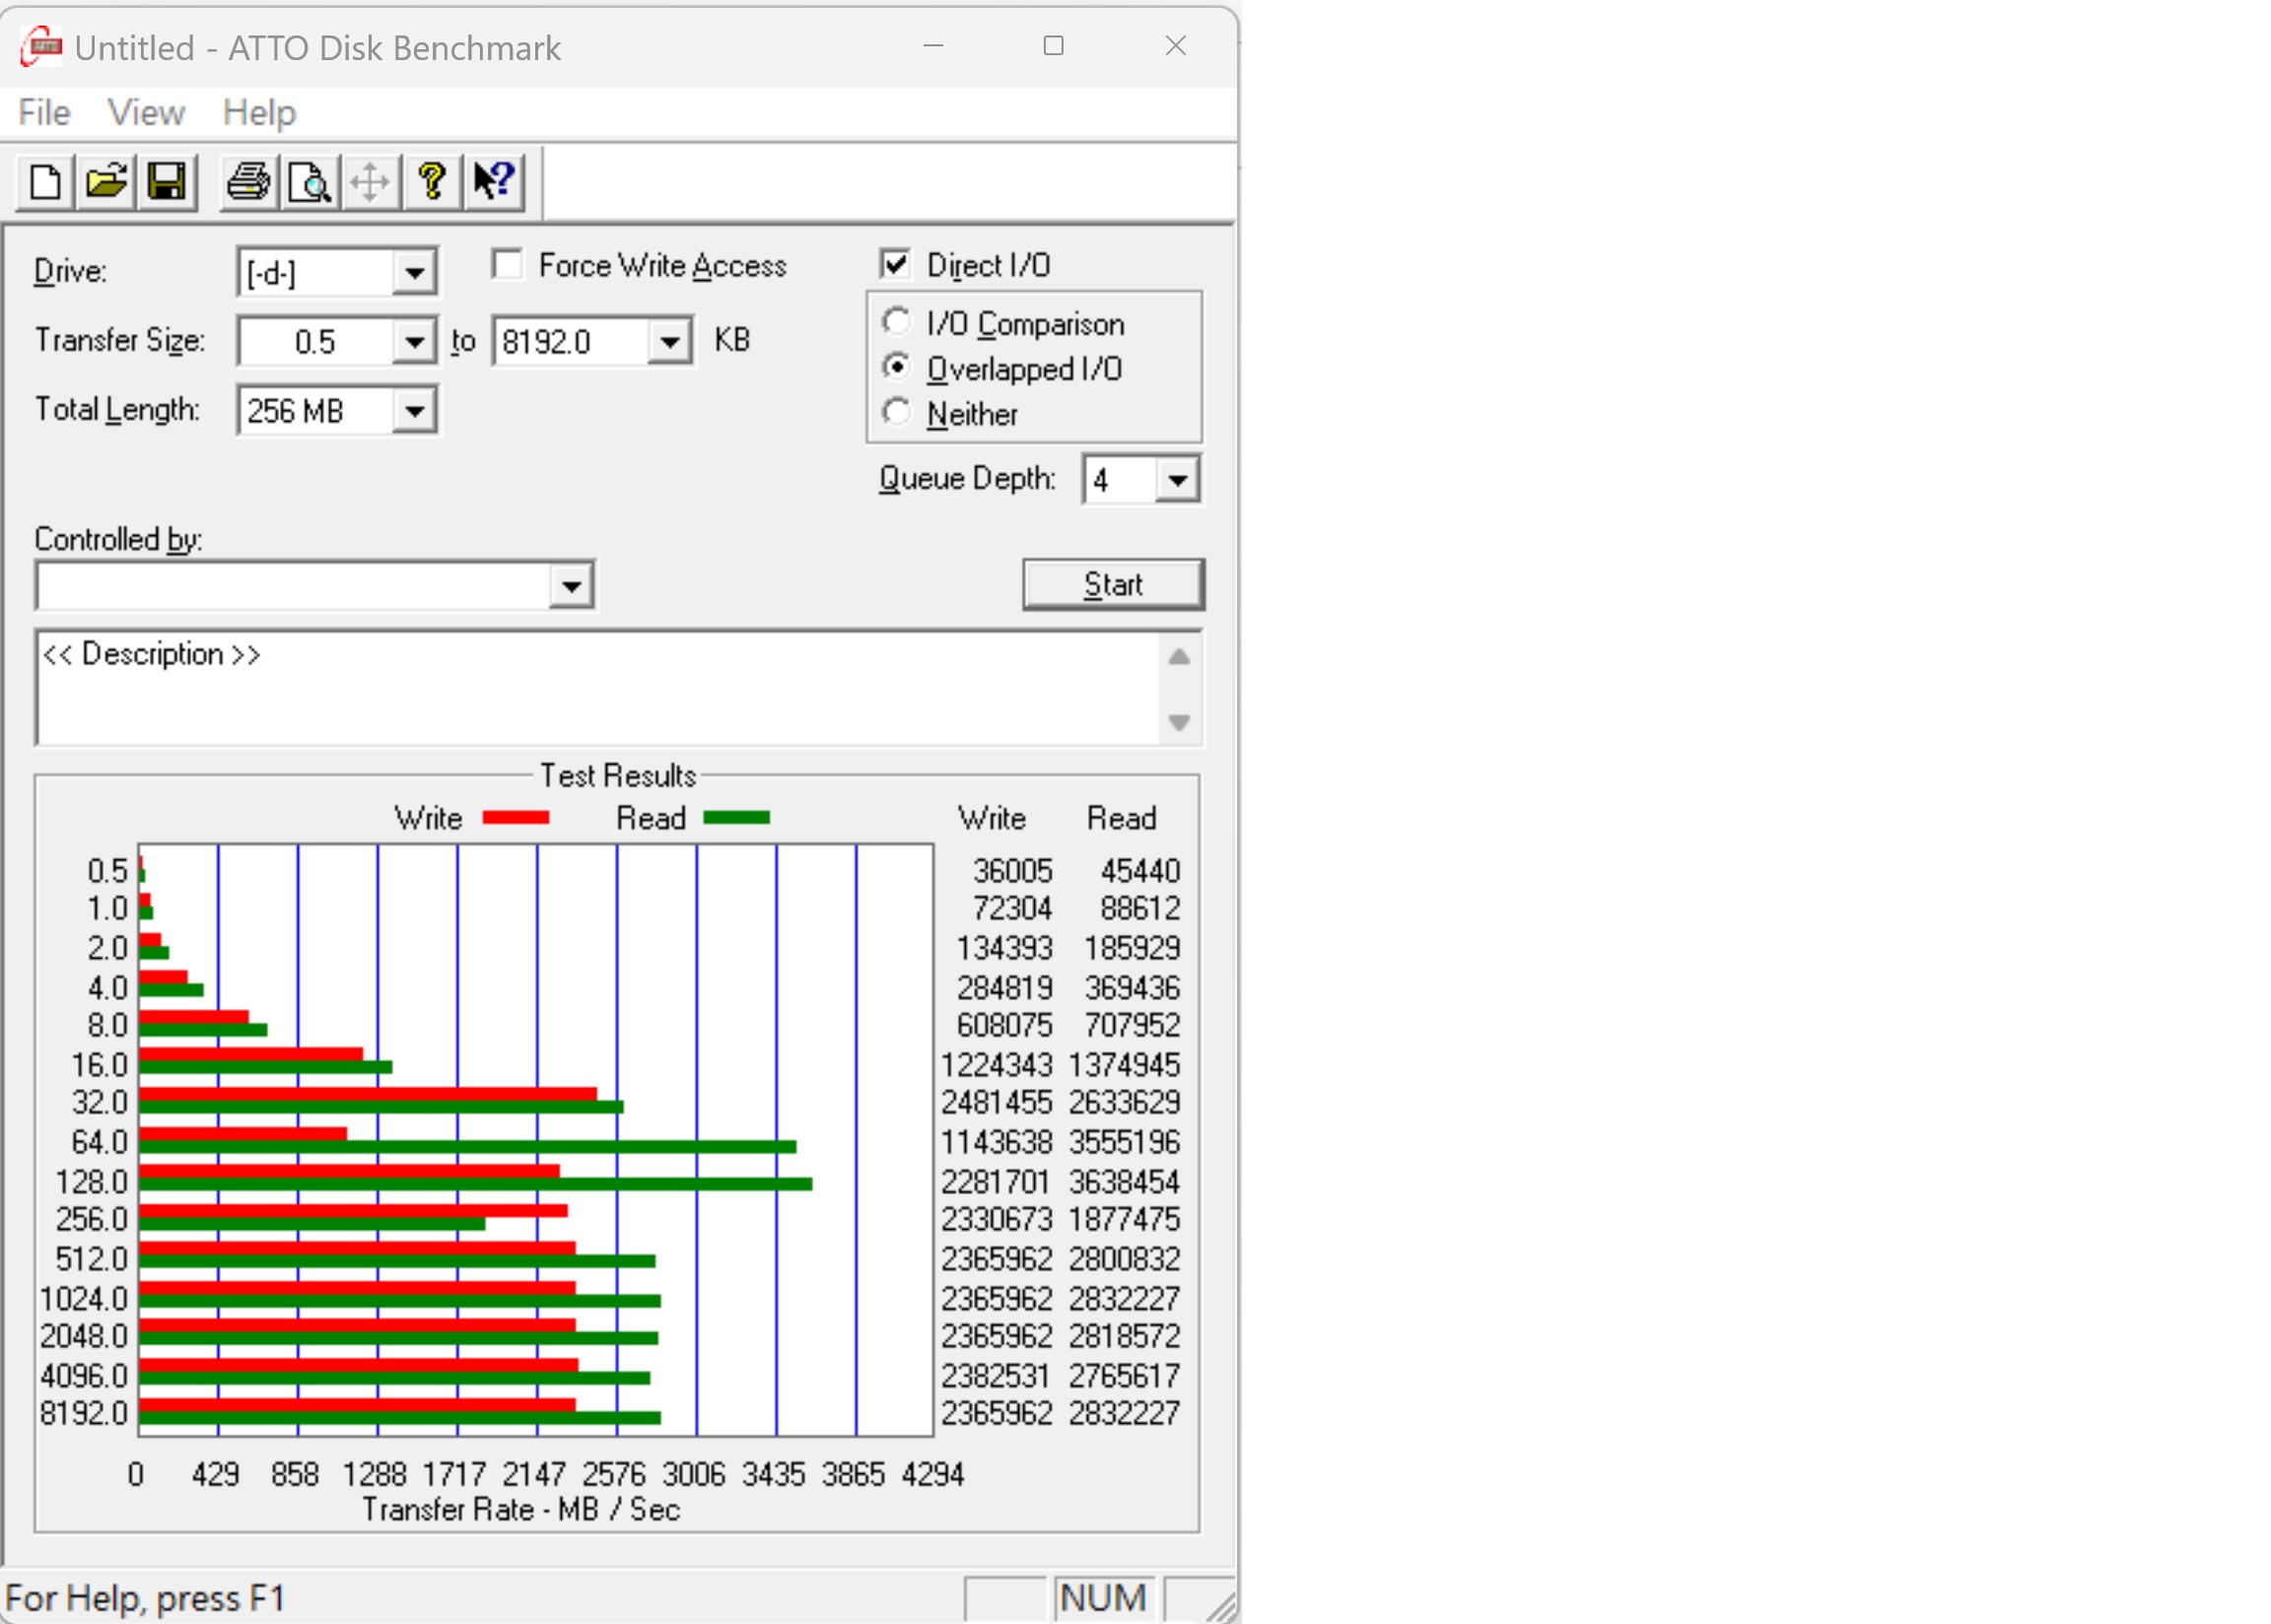Enable the Force Write Access checkbox
This screenshot has height=1624, width=2271.
tap(507, 265)
